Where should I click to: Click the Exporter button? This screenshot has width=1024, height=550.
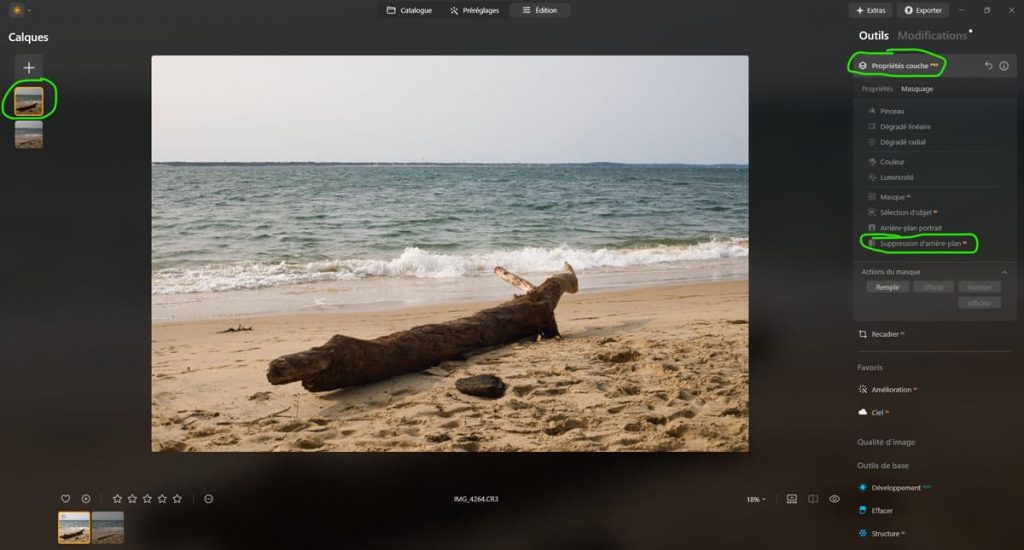922,10
